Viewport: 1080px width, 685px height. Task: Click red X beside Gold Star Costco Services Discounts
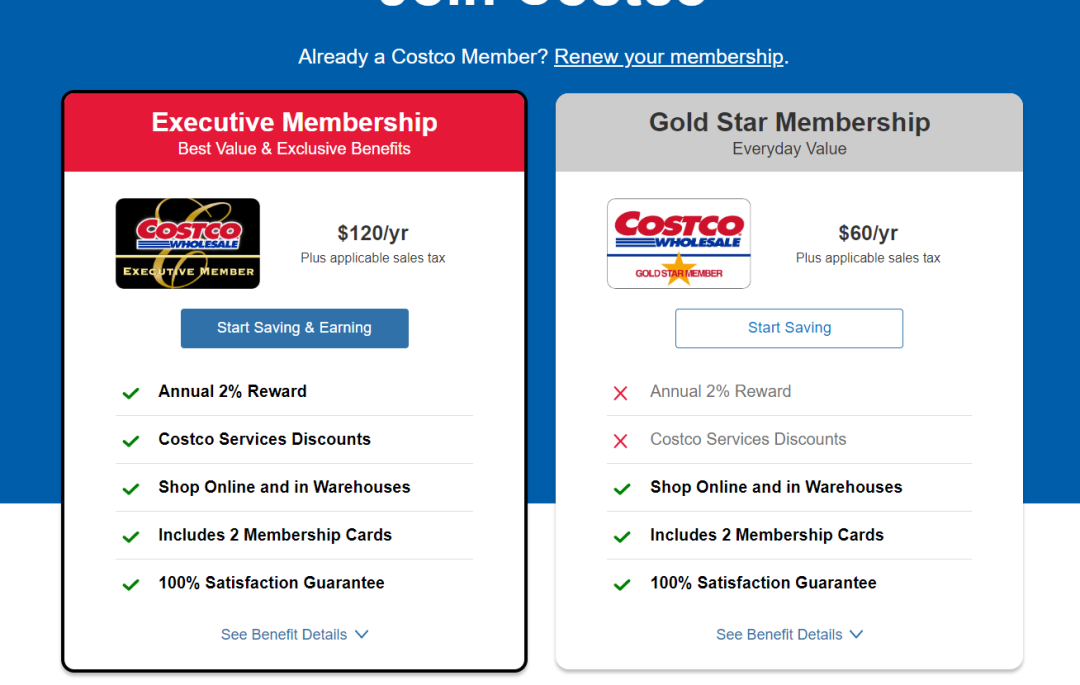pyautogui.click(x=621, y=441)
